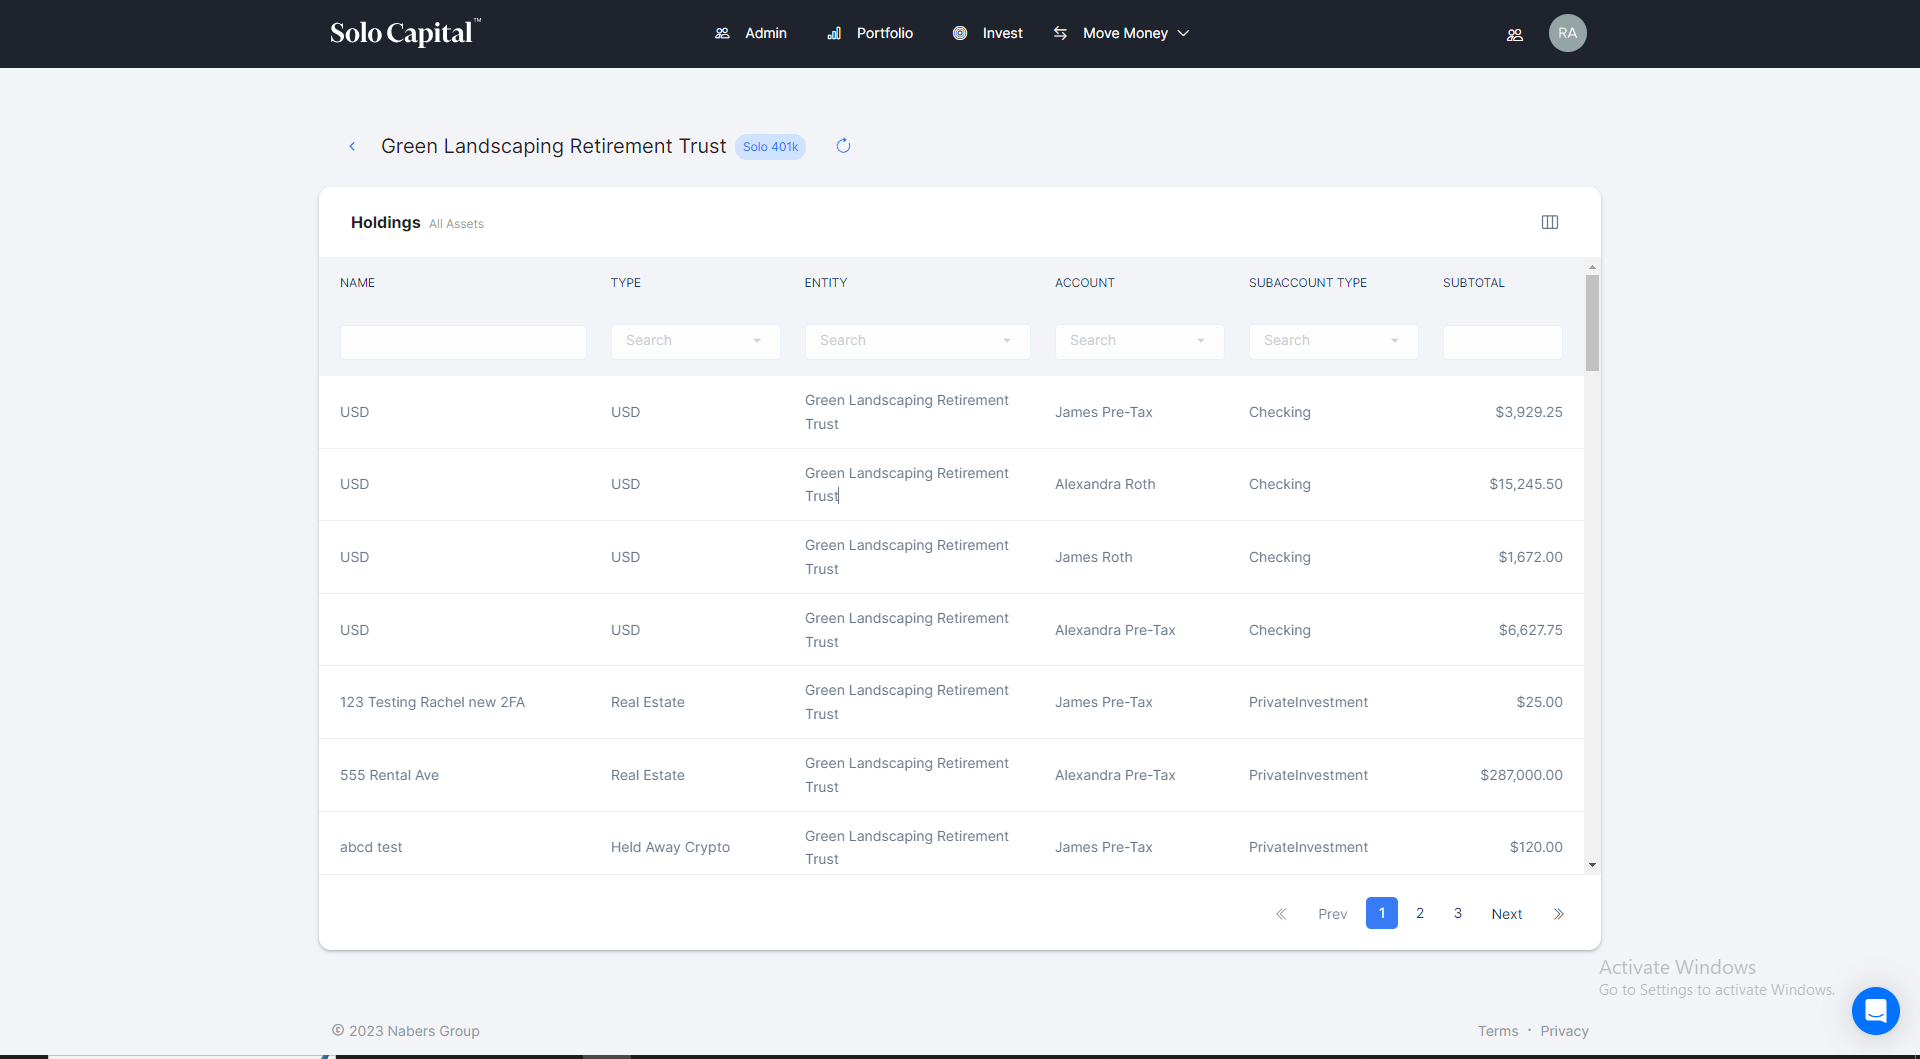Click the Solo Capital logo
1920x1059 pixels.
pos(405,33)
